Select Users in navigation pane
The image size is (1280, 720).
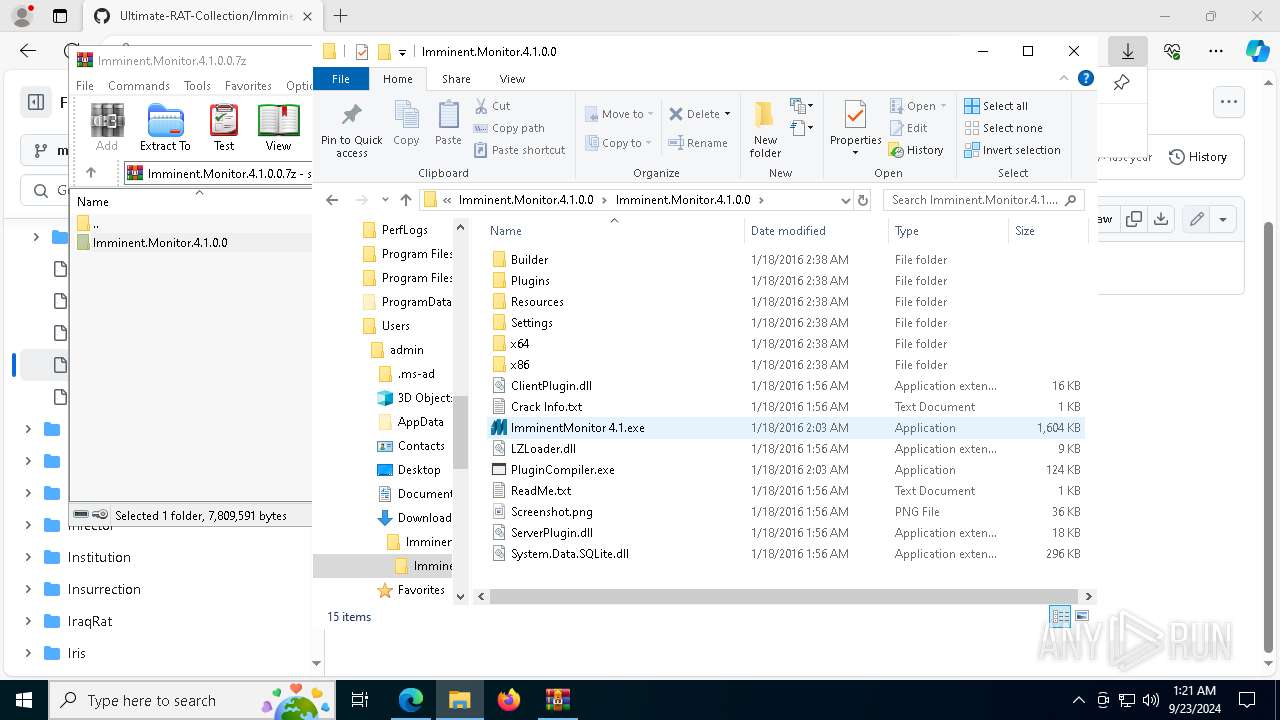(385, 326)
